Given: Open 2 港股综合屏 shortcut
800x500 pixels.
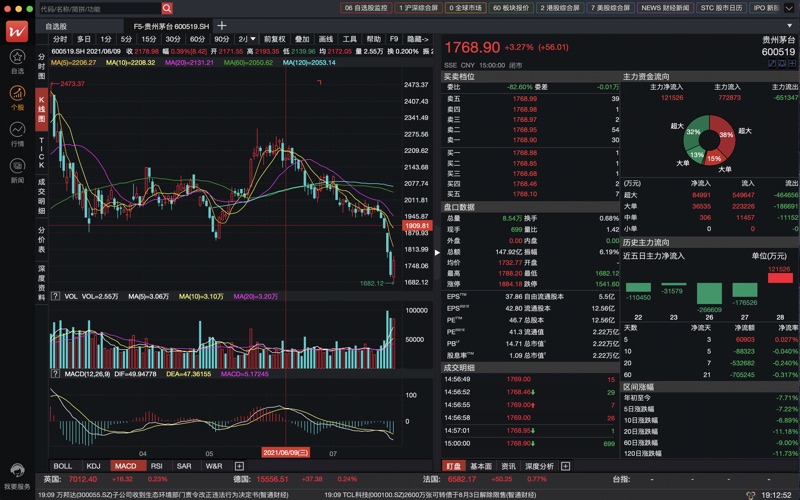Looking at the screenshot, I should tap(560, 8).
